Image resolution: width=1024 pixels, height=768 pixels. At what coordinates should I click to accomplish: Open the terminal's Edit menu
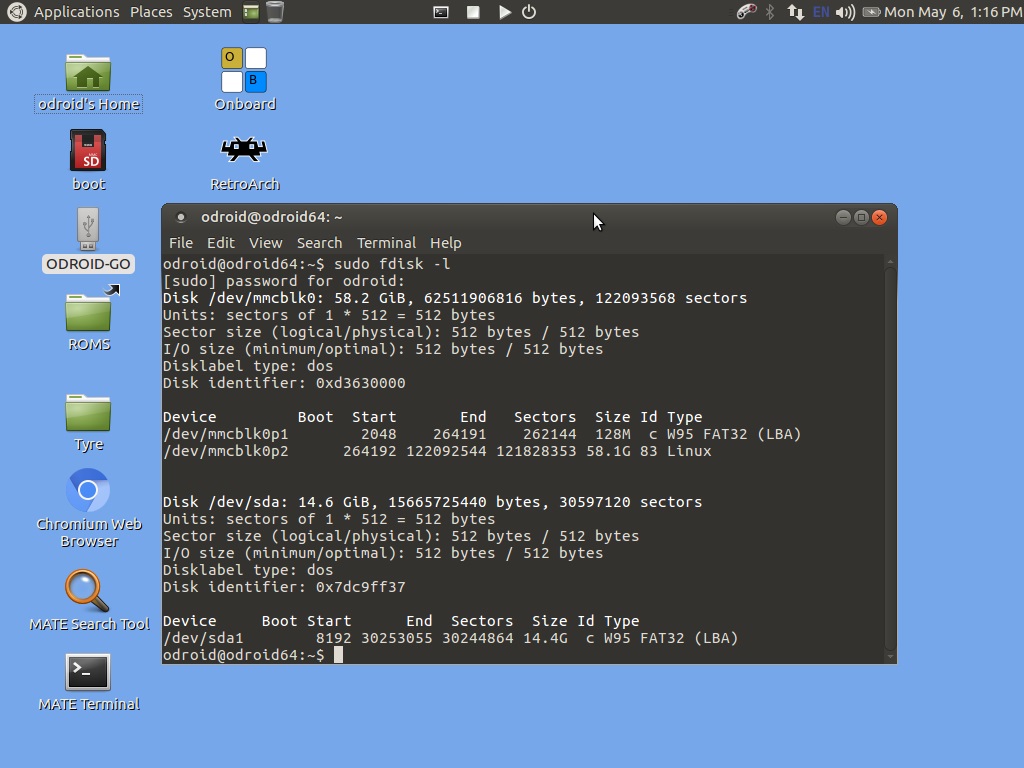[x=220, y=243]
